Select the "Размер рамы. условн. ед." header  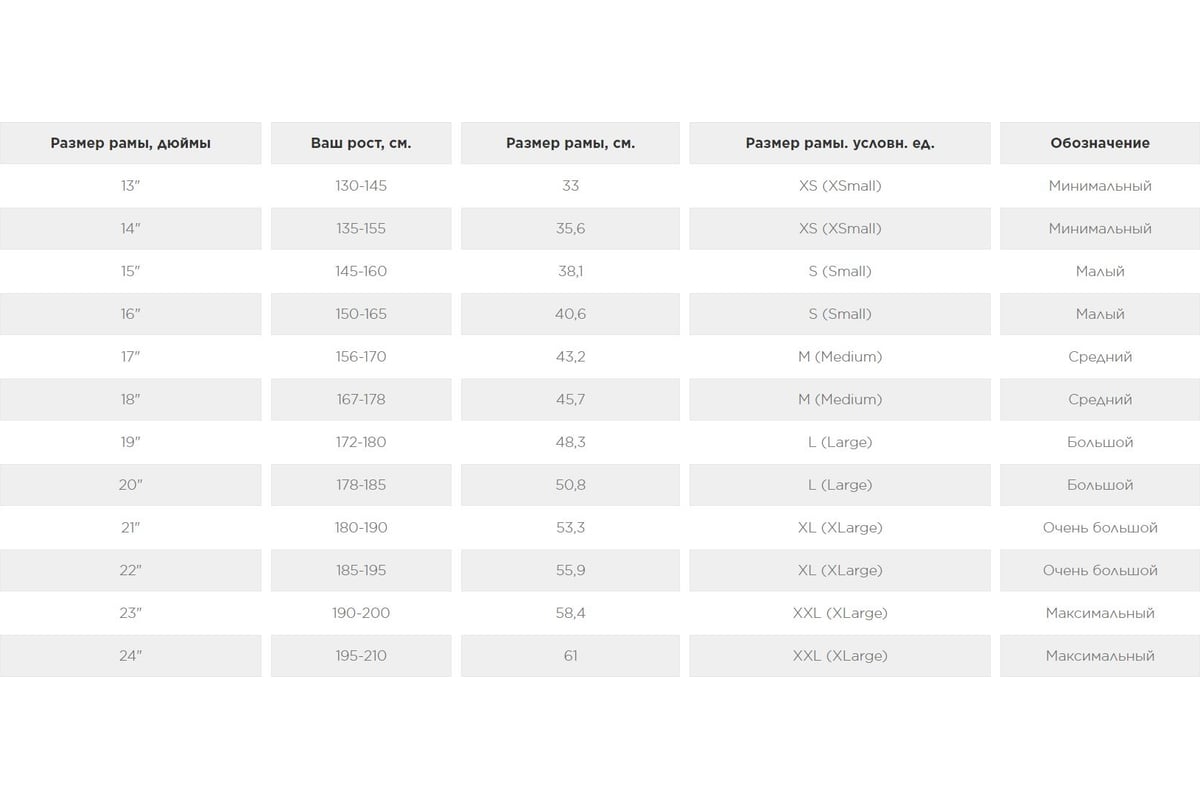(x=840, y=143)
